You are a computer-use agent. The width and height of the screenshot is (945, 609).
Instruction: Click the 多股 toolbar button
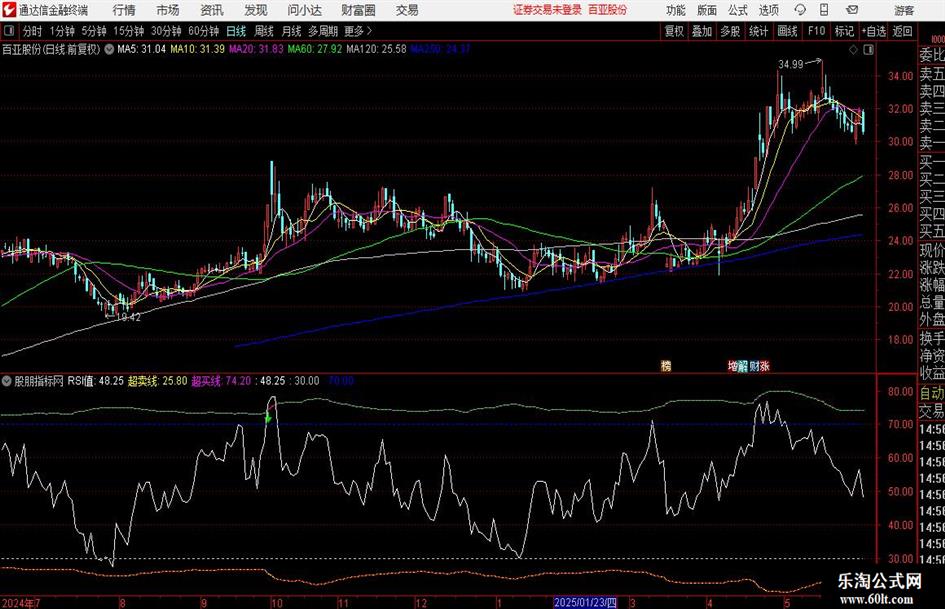(730, 31)
